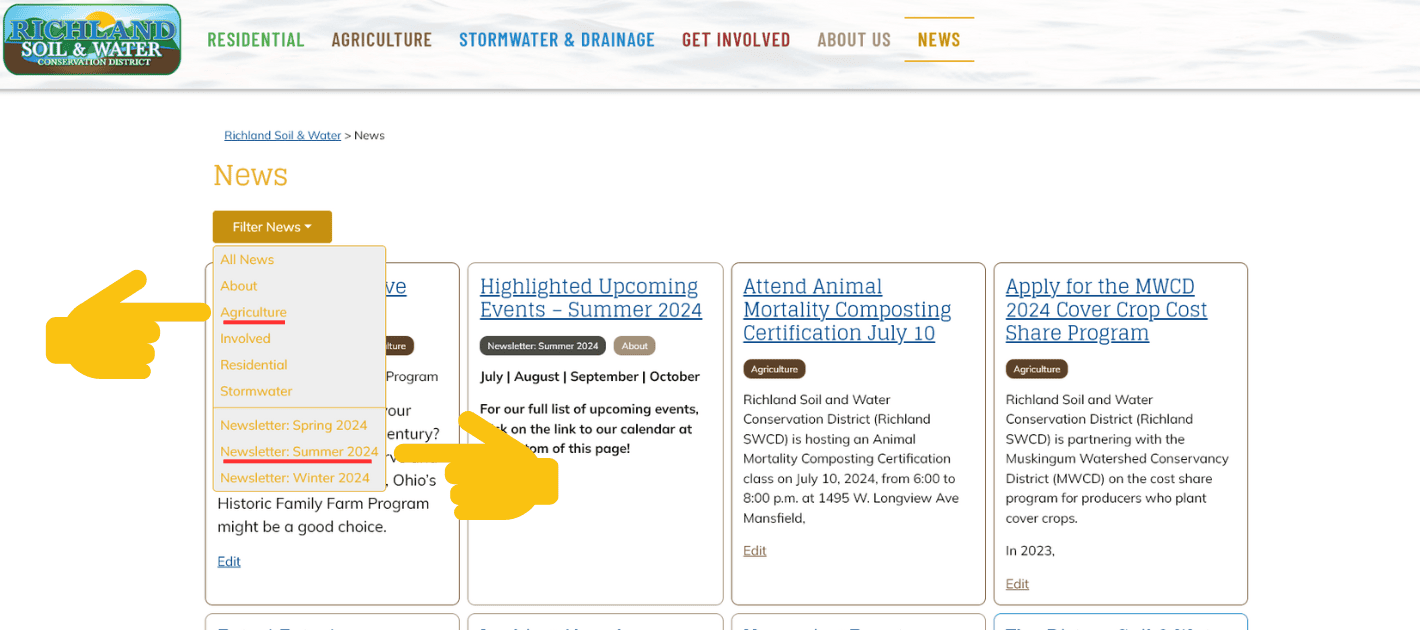Click Agriculture tag on Composting card
The image size is (1420, 630).
tap(774, 369)
